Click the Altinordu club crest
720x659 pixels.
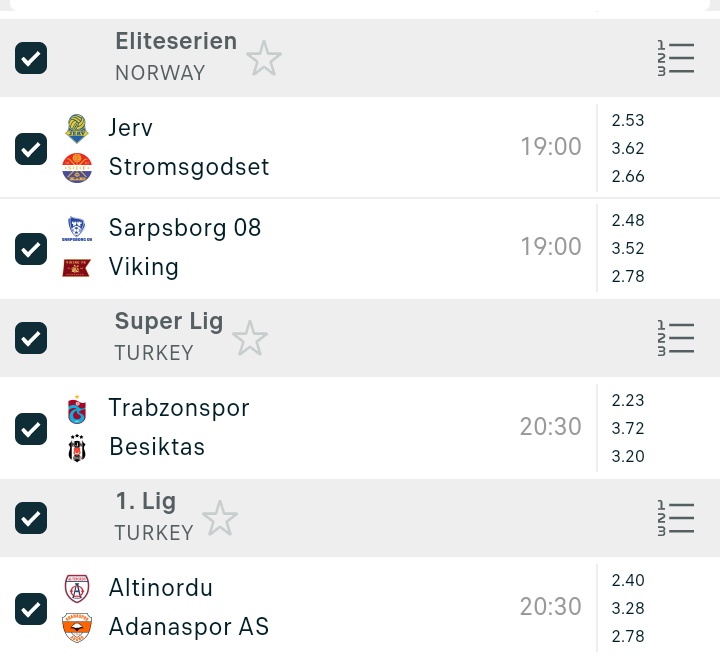(x=77, y=588)
